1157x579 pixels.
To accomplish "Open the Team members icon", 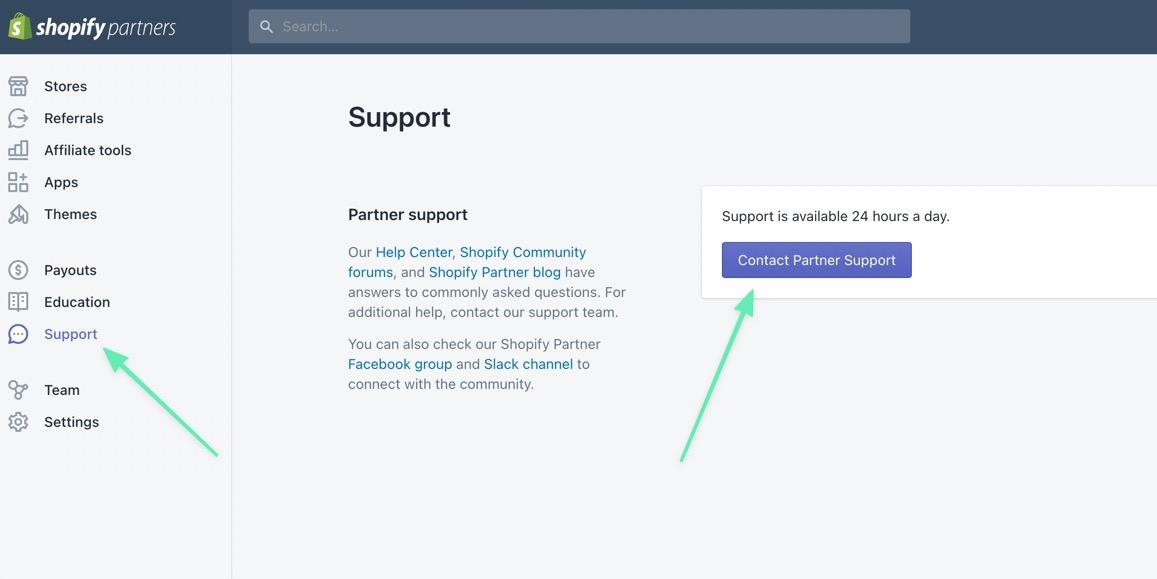I will click(x=18, y=390).
